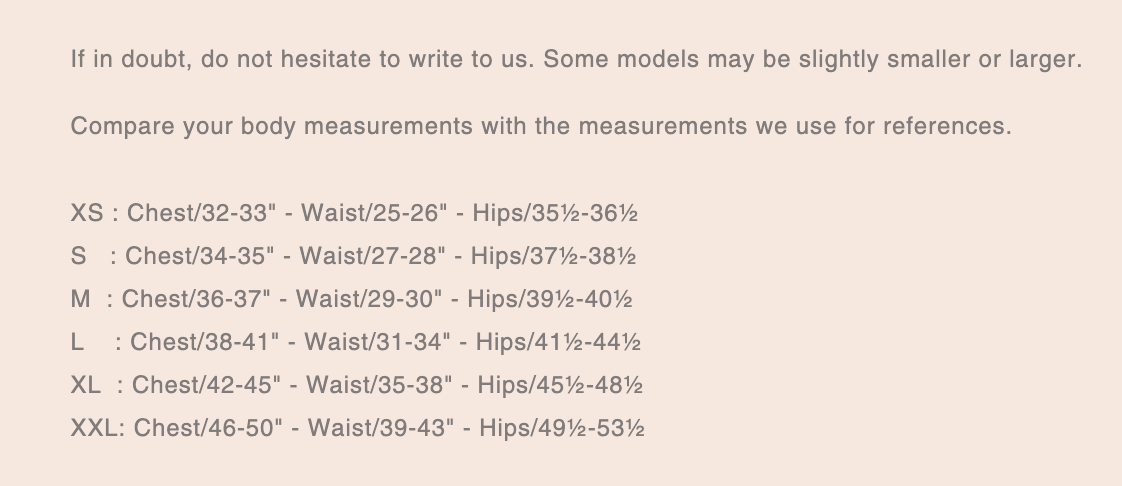The height and width of the screenshot is (486, 1122).
Task: Click the S size measurements line
Action: pyautogui.click(x=353, y=256)
